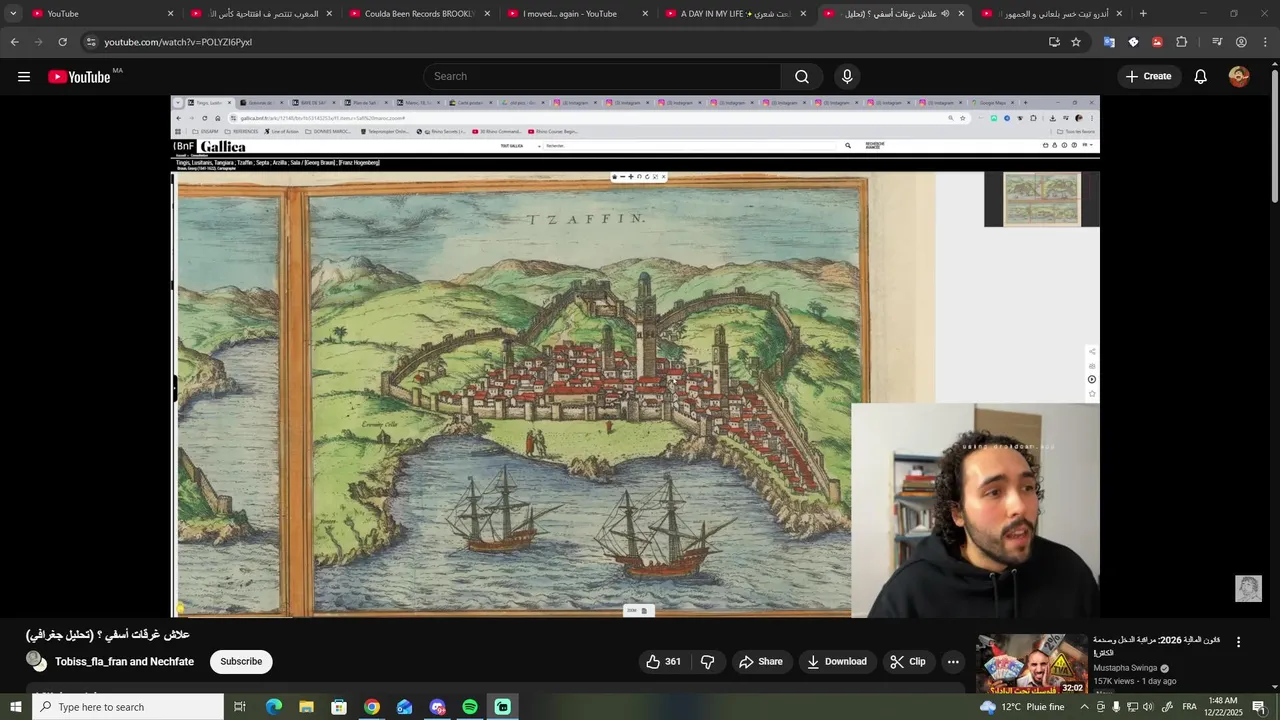Open weather widget showing 12°C Pluie fine
The width and height of the screenshot is (1280, 720).
[1022, 707]
